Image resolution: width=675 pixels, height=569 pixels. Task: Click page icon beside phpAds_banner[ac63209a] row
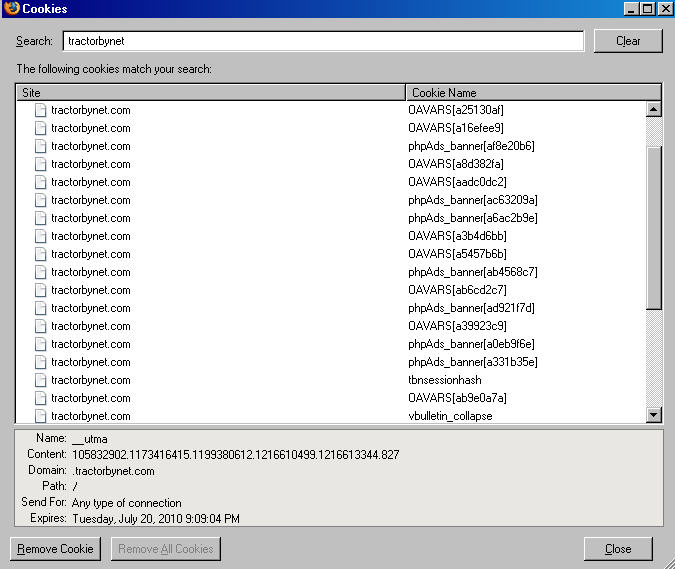(40, 200)
